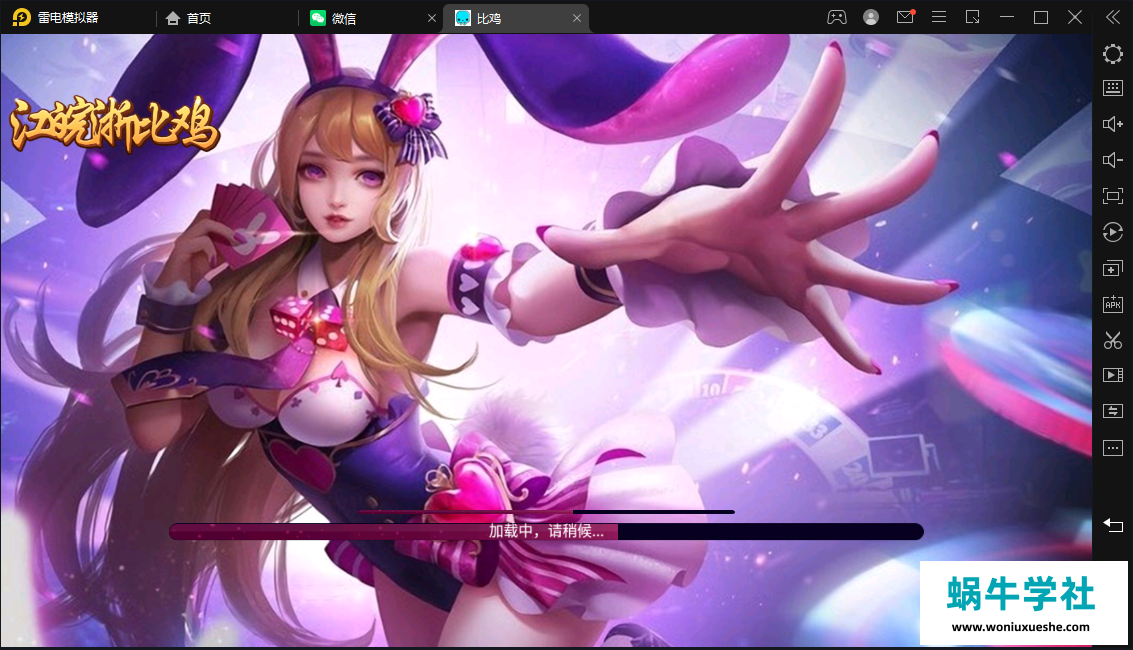Screen dimensions: 1133x650
Task: Expand more tools with three-dots icon
Action: point(1112,448)
